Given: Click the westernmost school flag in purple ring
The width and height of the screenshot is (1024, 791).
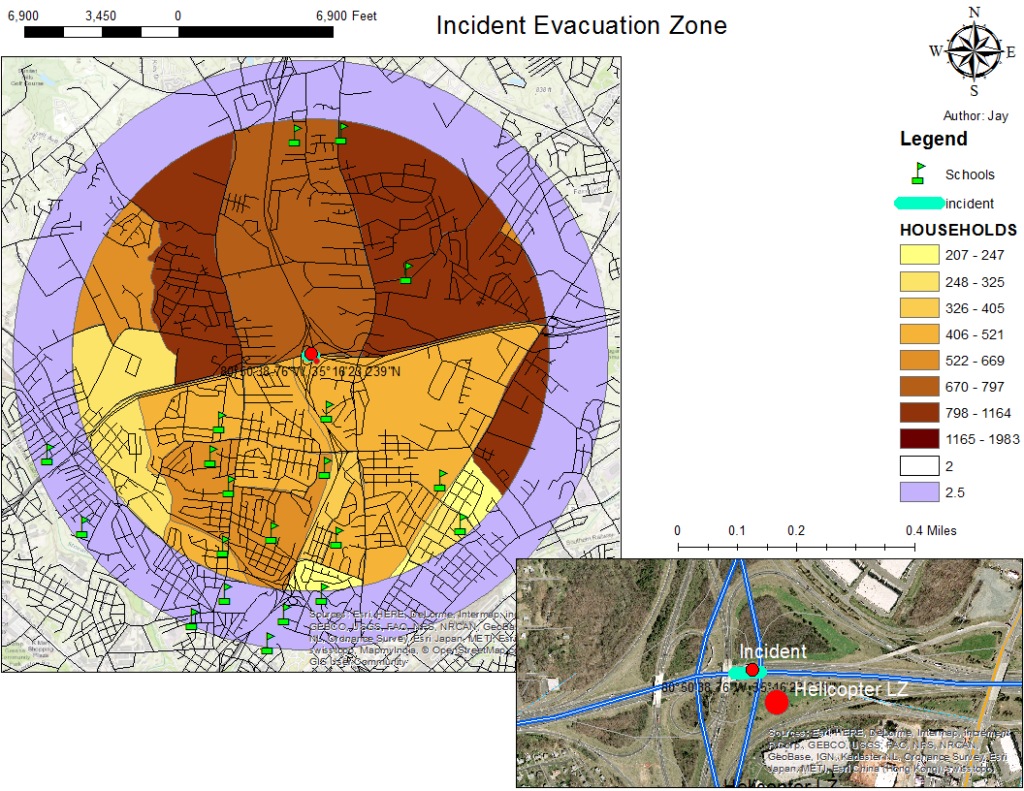Looking at the screenshot, I should coord(47,455).
